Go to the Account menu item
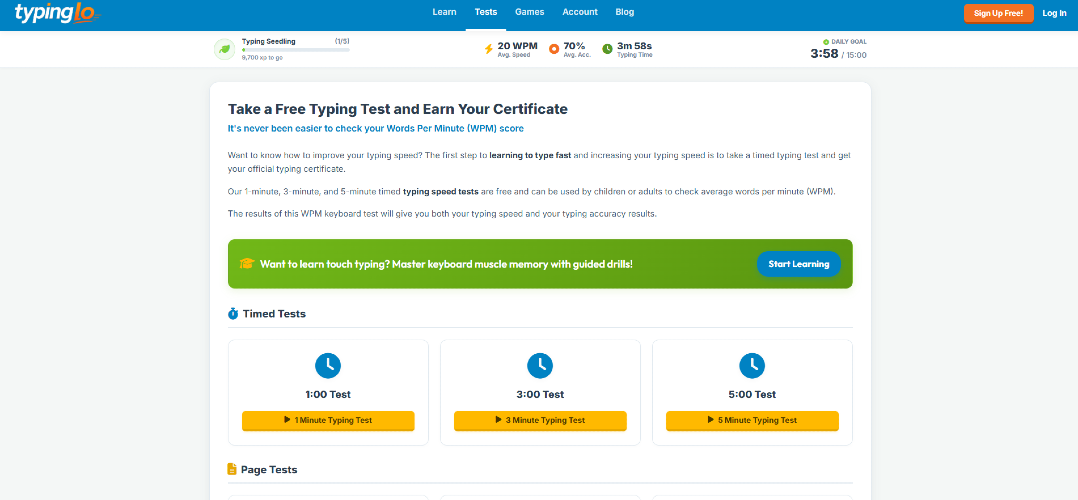 click(580, 12)
